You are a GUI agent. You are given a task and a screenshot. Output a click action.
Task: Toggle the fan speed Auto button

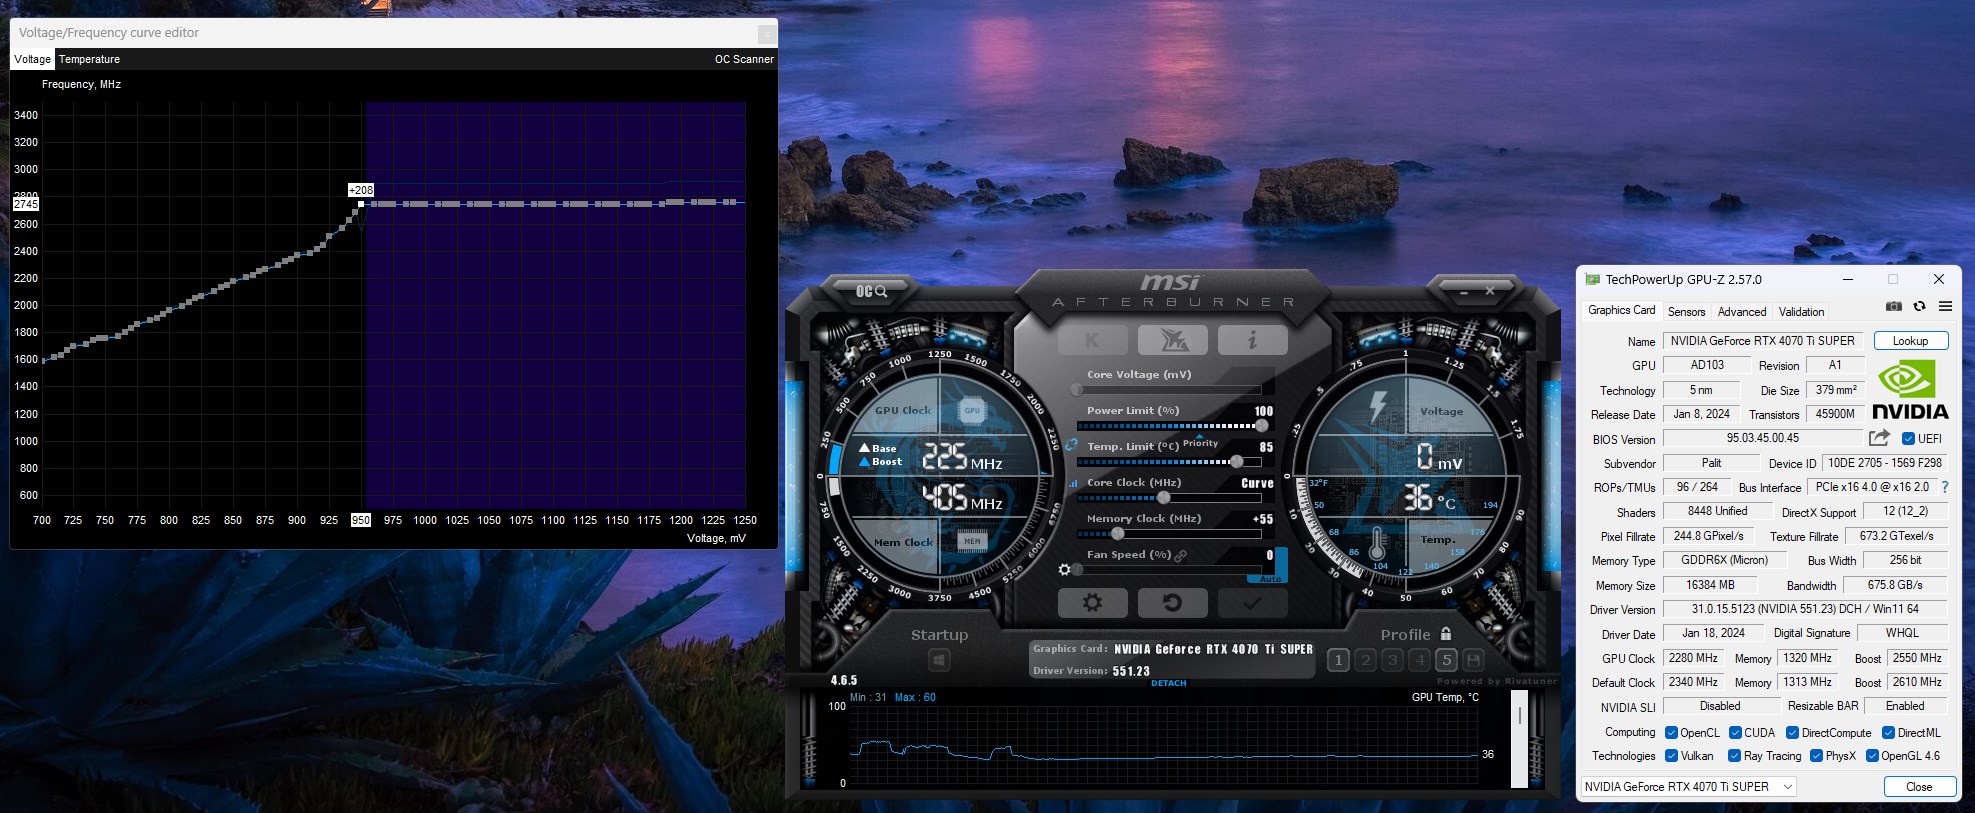pos(1270,579)
